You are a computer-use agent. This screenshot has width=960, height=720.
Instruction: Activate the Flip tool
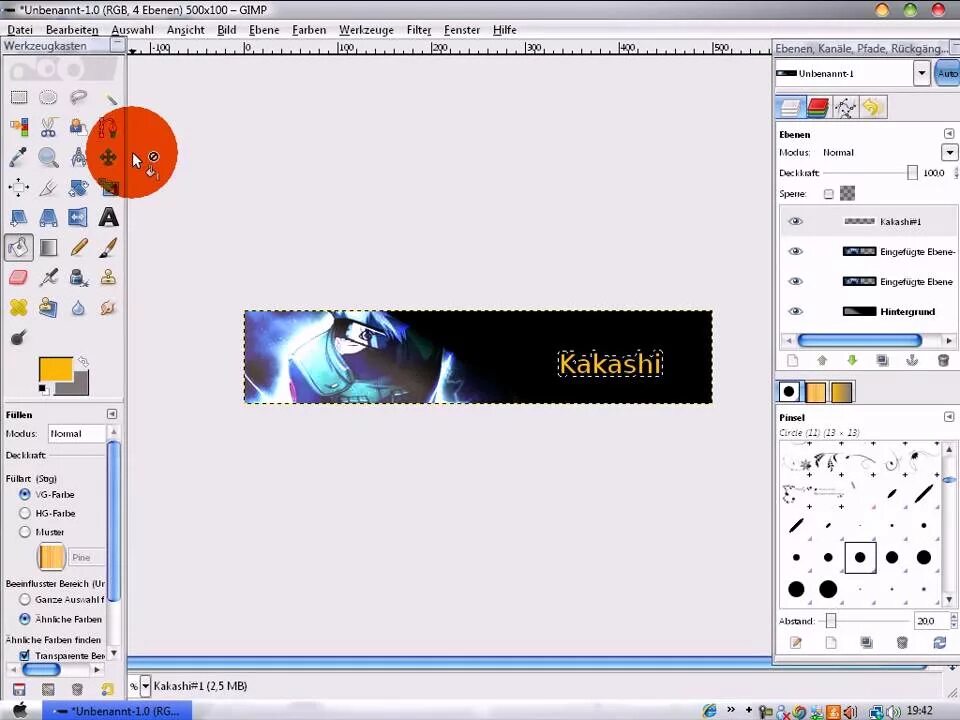point(78,217)
